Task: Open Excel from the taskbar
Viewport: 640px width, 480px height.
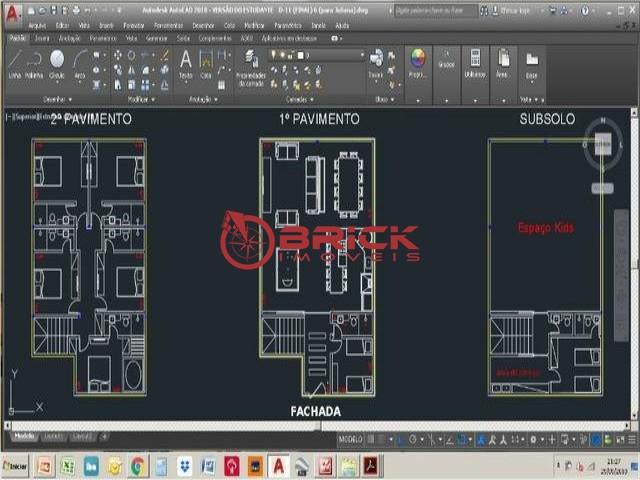Action: click(x=68, y=466)
